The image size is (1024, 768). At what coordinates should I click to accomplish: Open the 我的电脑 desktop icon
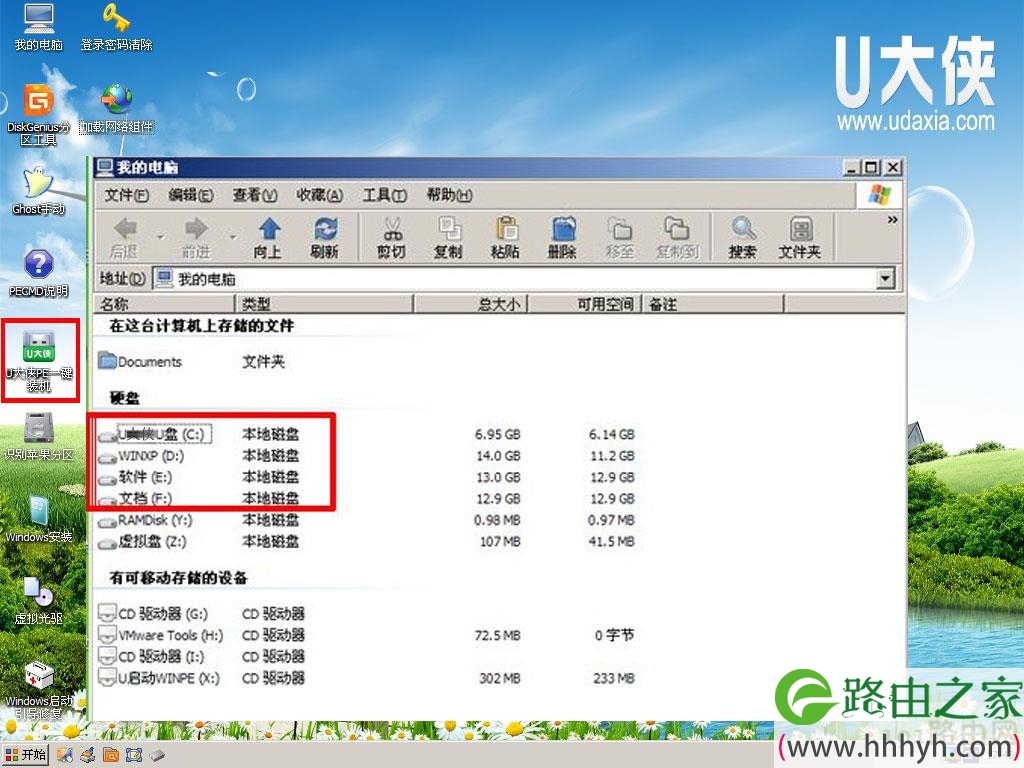point(39,27)
